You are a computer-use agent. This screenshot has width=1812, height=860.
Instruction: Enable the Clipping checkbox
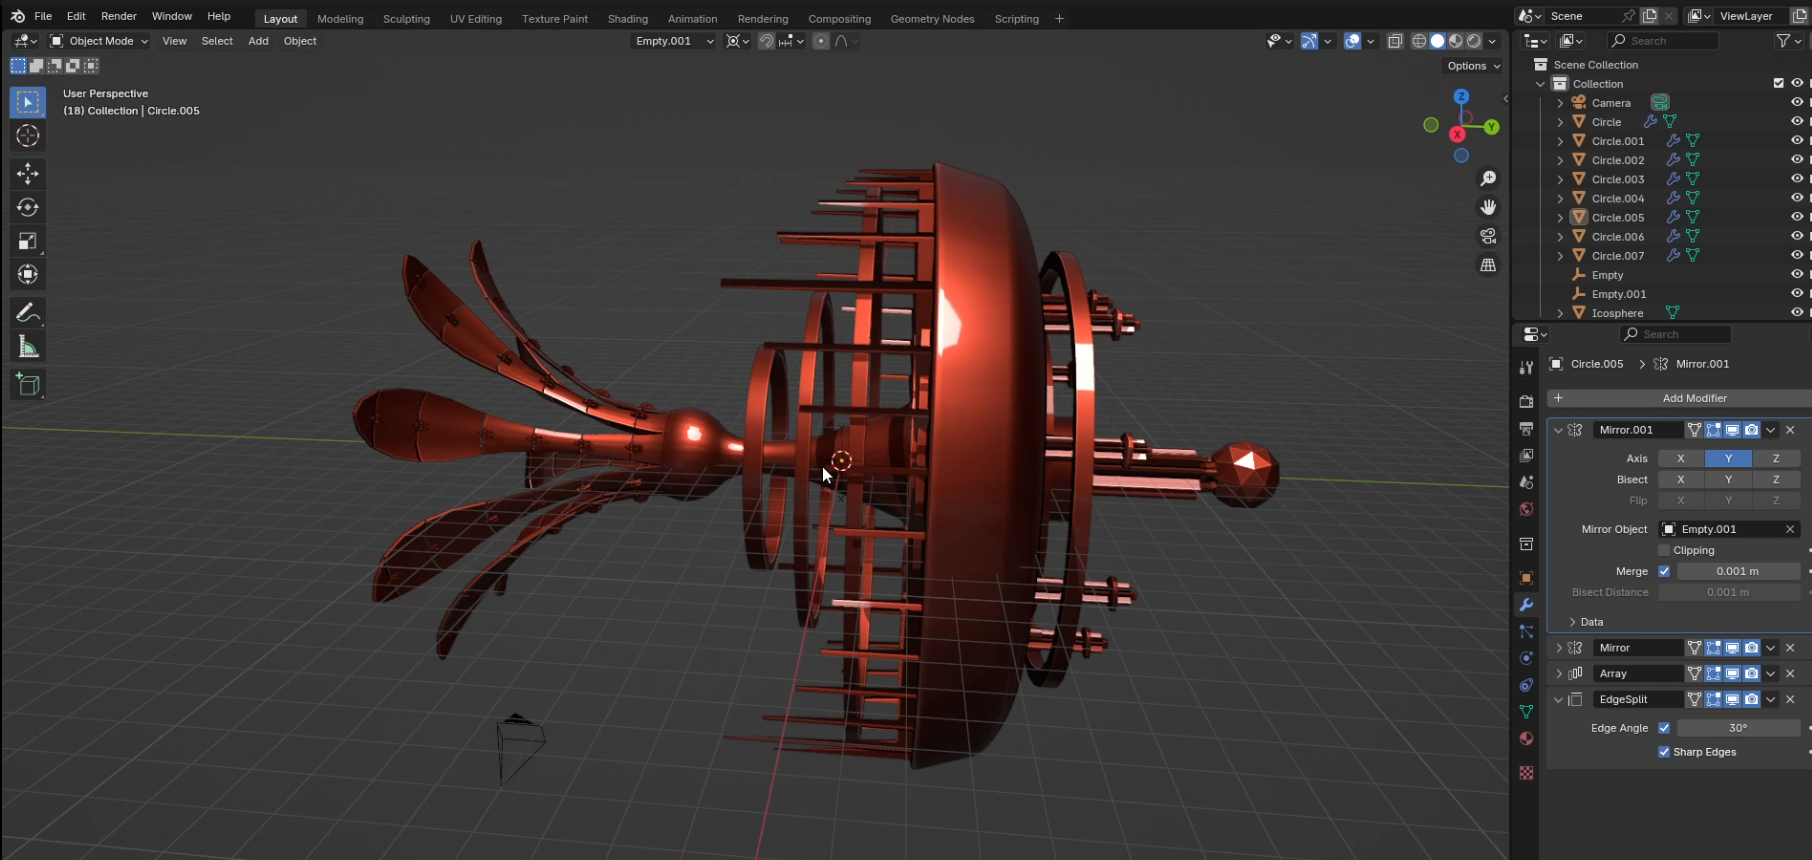[x=1664, y=550]
